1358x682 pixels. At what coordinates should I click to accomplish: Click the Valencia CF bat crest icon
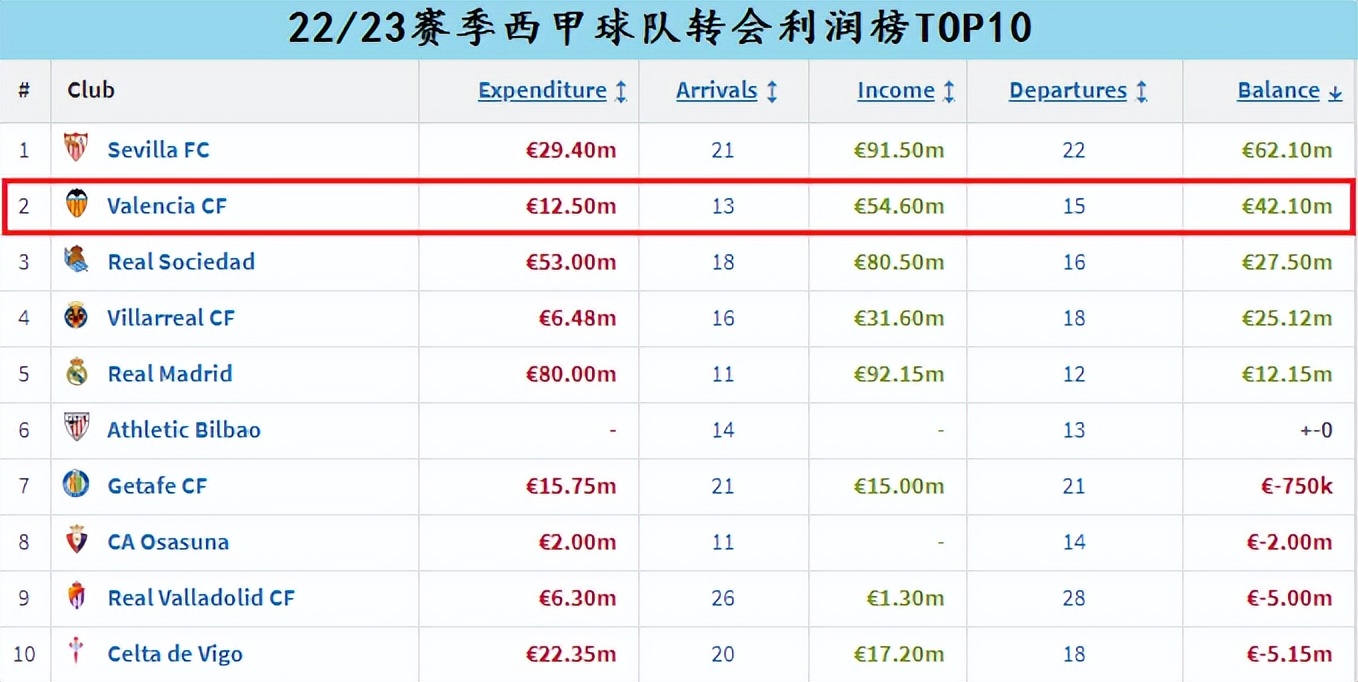[x=76, y=204]
